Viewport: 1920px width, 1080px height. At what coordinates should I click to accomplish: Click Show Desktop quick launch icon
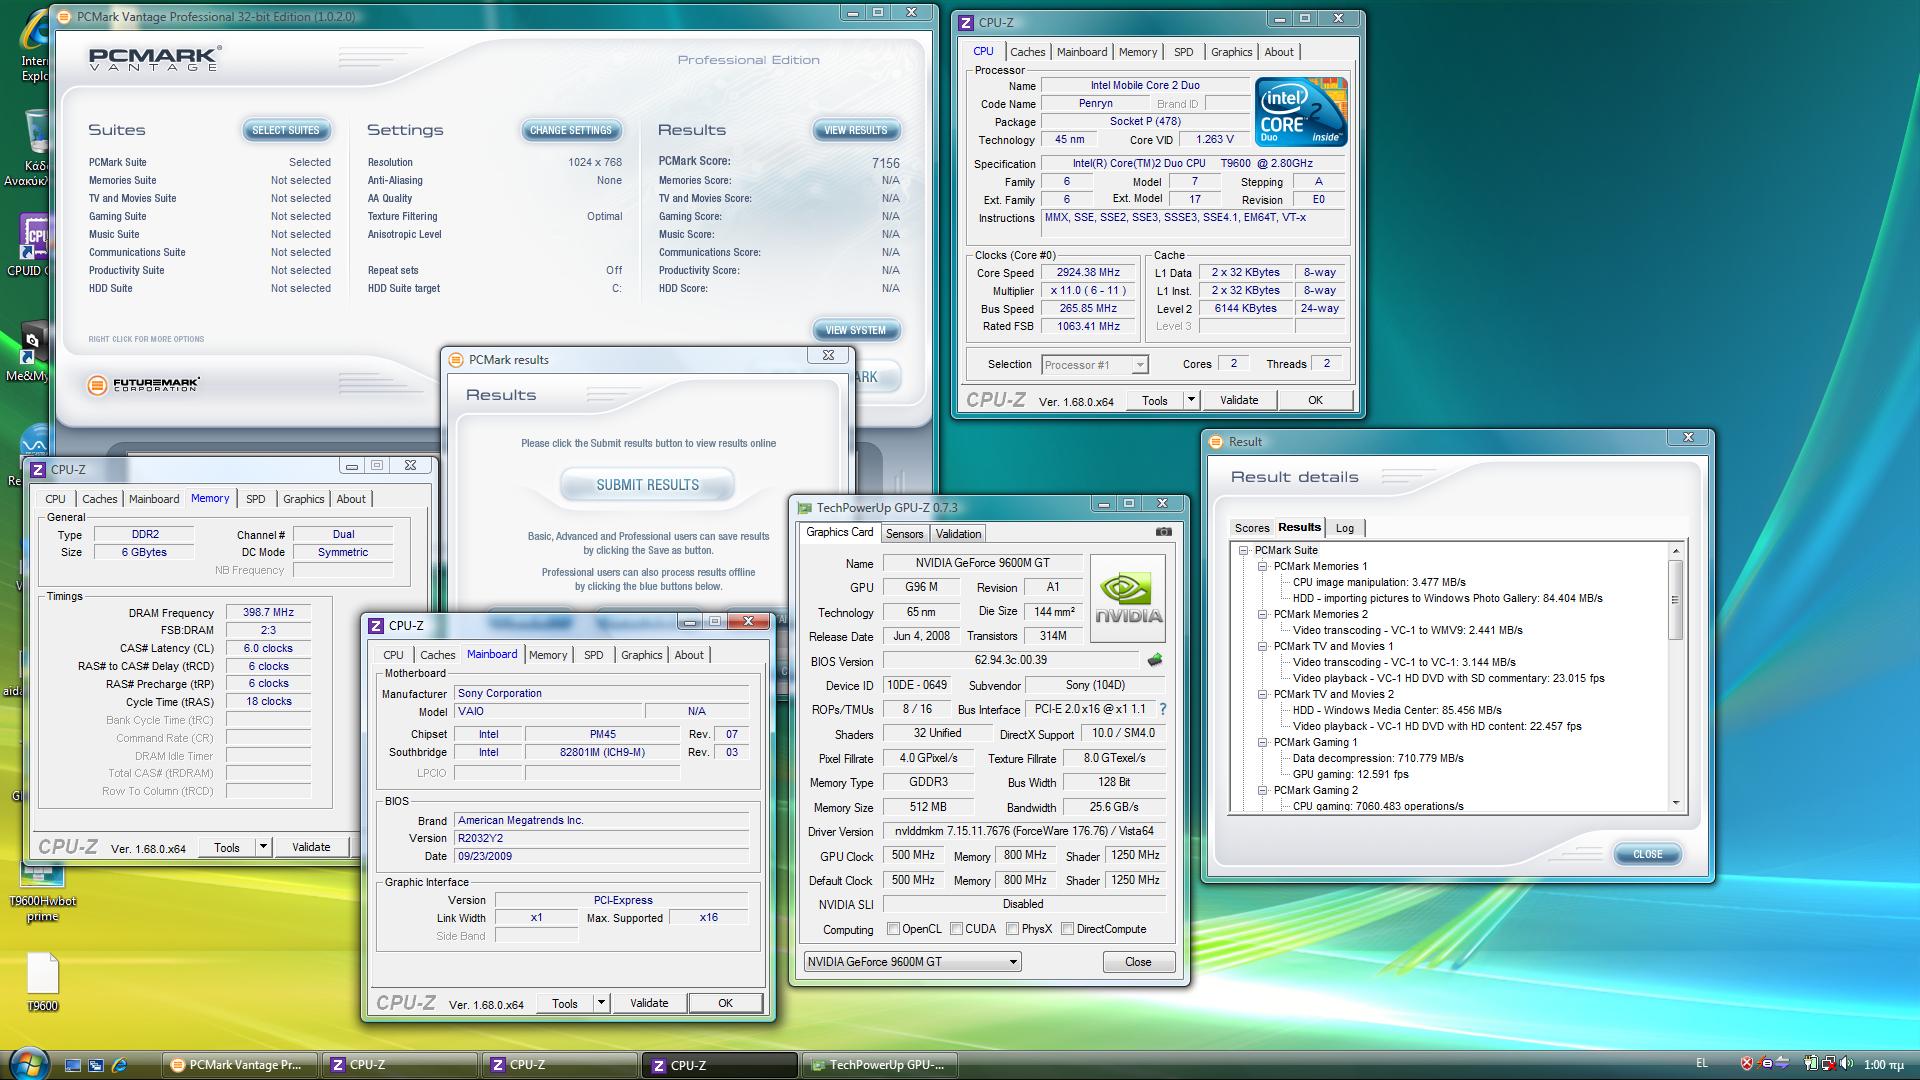tap(73, 1065)
